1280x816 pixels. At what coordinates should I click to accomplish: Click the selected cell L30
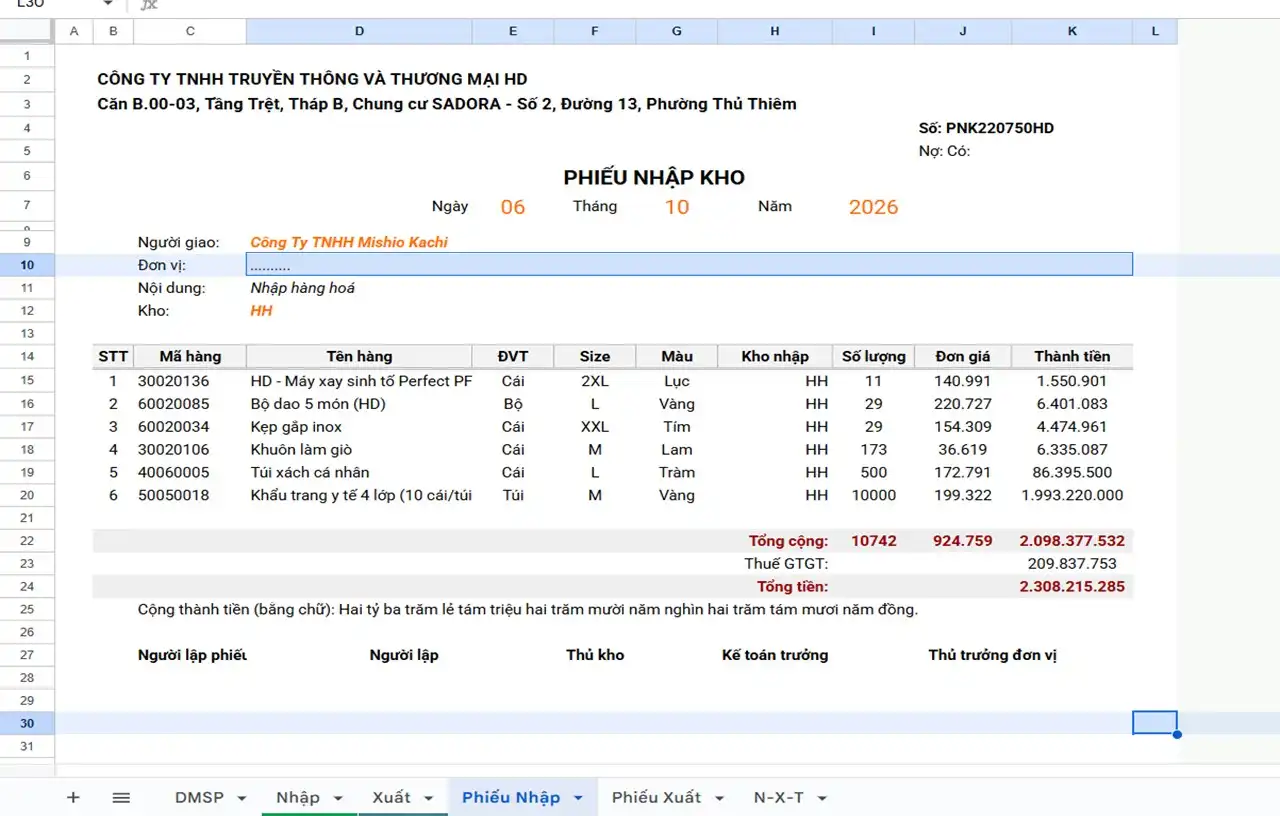point(1154,723)
